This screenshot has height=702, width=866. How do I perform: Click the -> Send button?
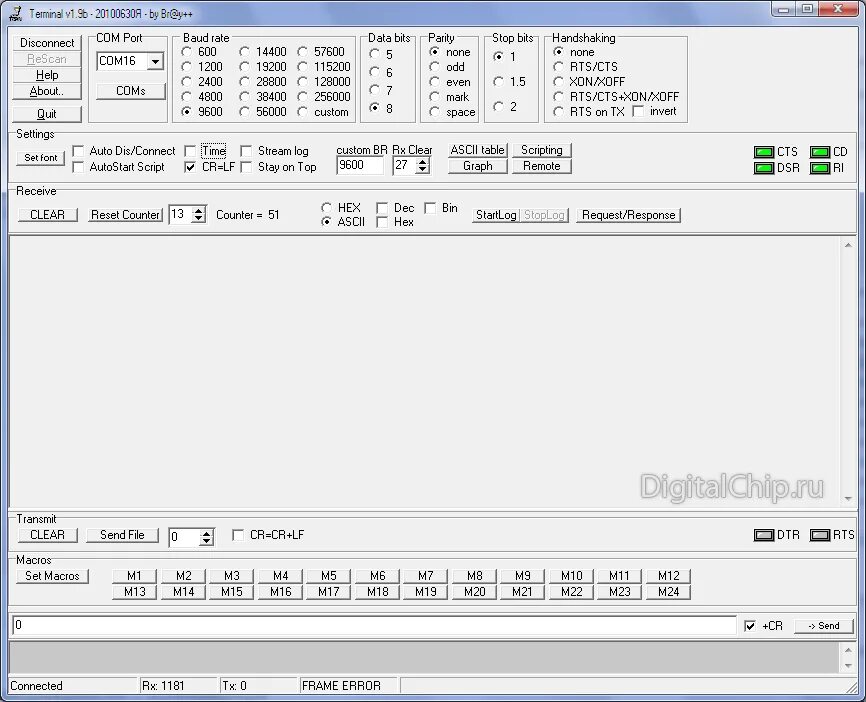tap(823, 626)
